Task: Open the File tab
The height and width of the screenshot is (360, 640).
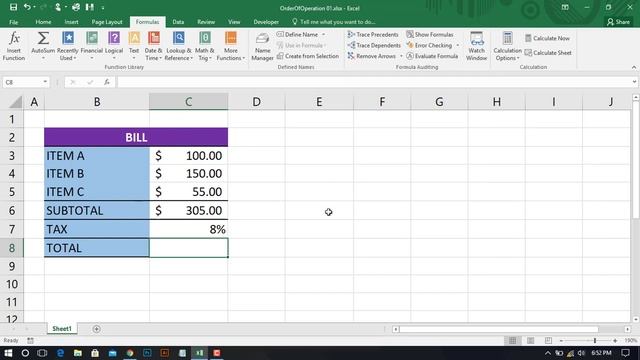Action: coord(13,22)
